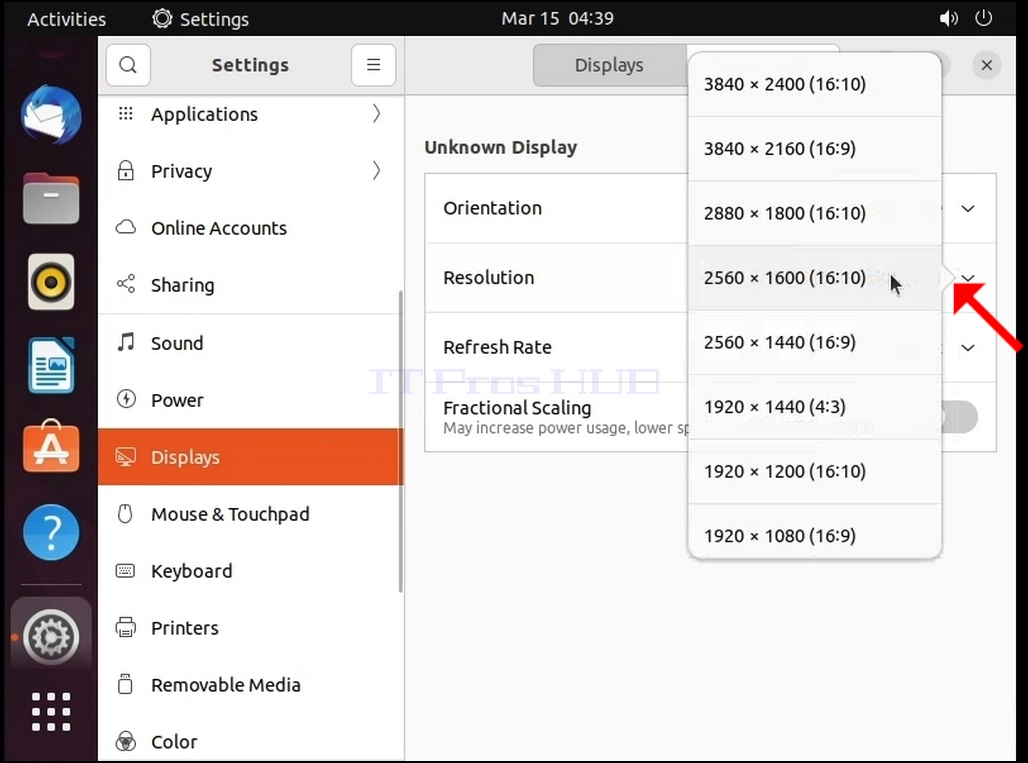Viewport: 1028px width, 763px height.
Task: Click the Printers icon in sidebar
Action: point(125,627)
